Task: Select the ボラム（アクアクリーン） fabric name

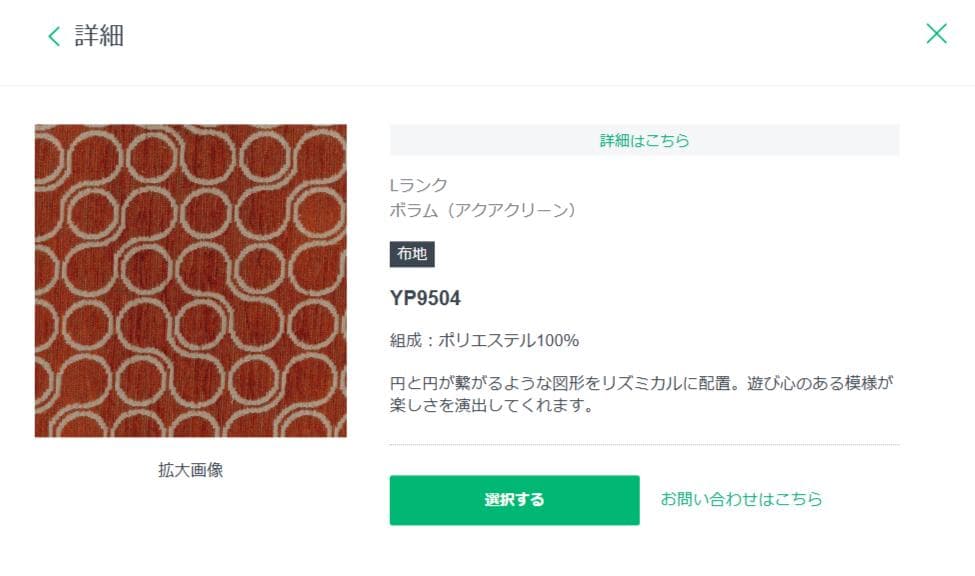Action: tap(483, 210)
